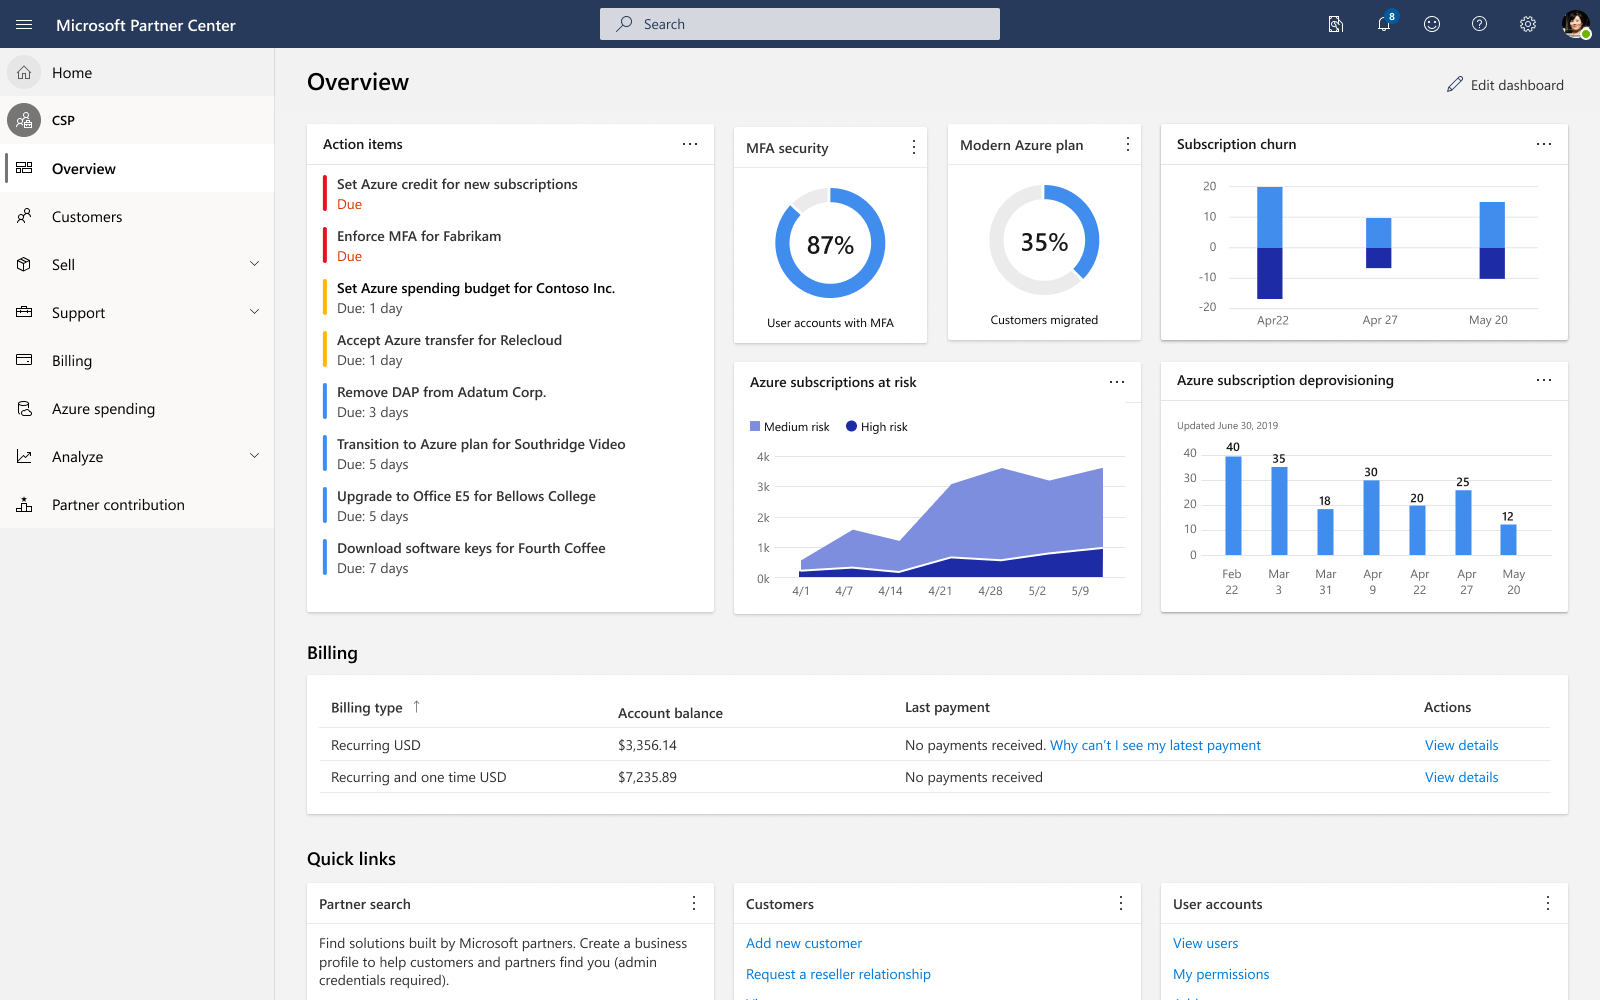Click the Home sidebar icon

(24, 72)
